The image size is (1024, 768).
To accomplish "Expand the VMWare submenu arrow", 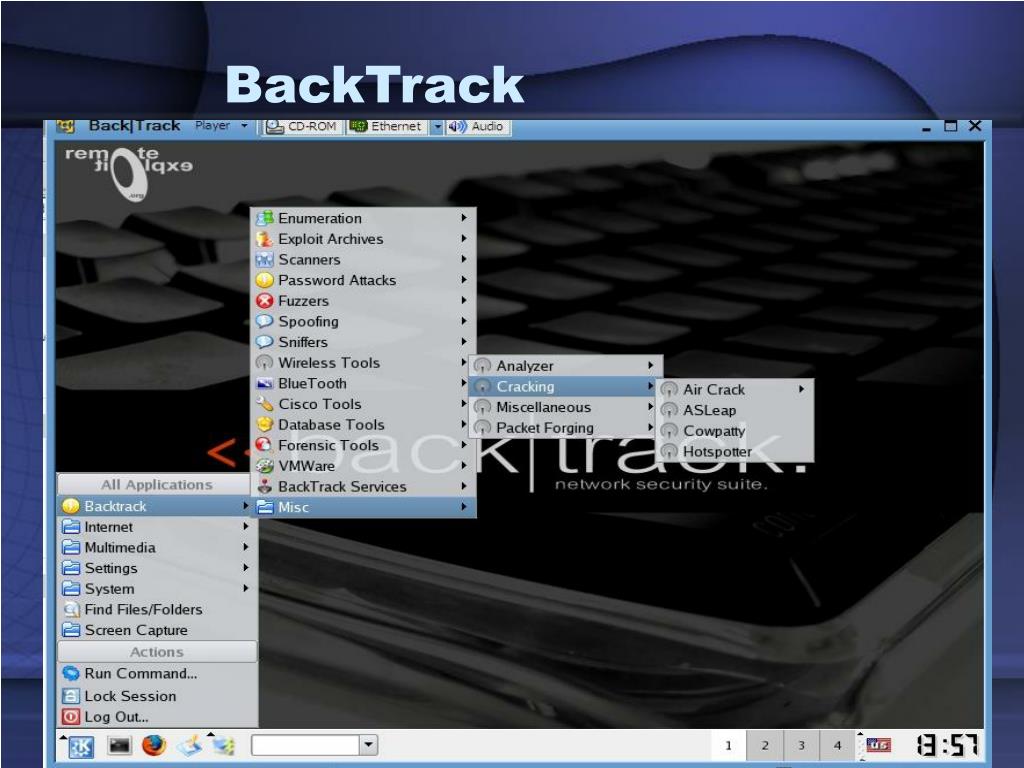I will click(464, 466).
